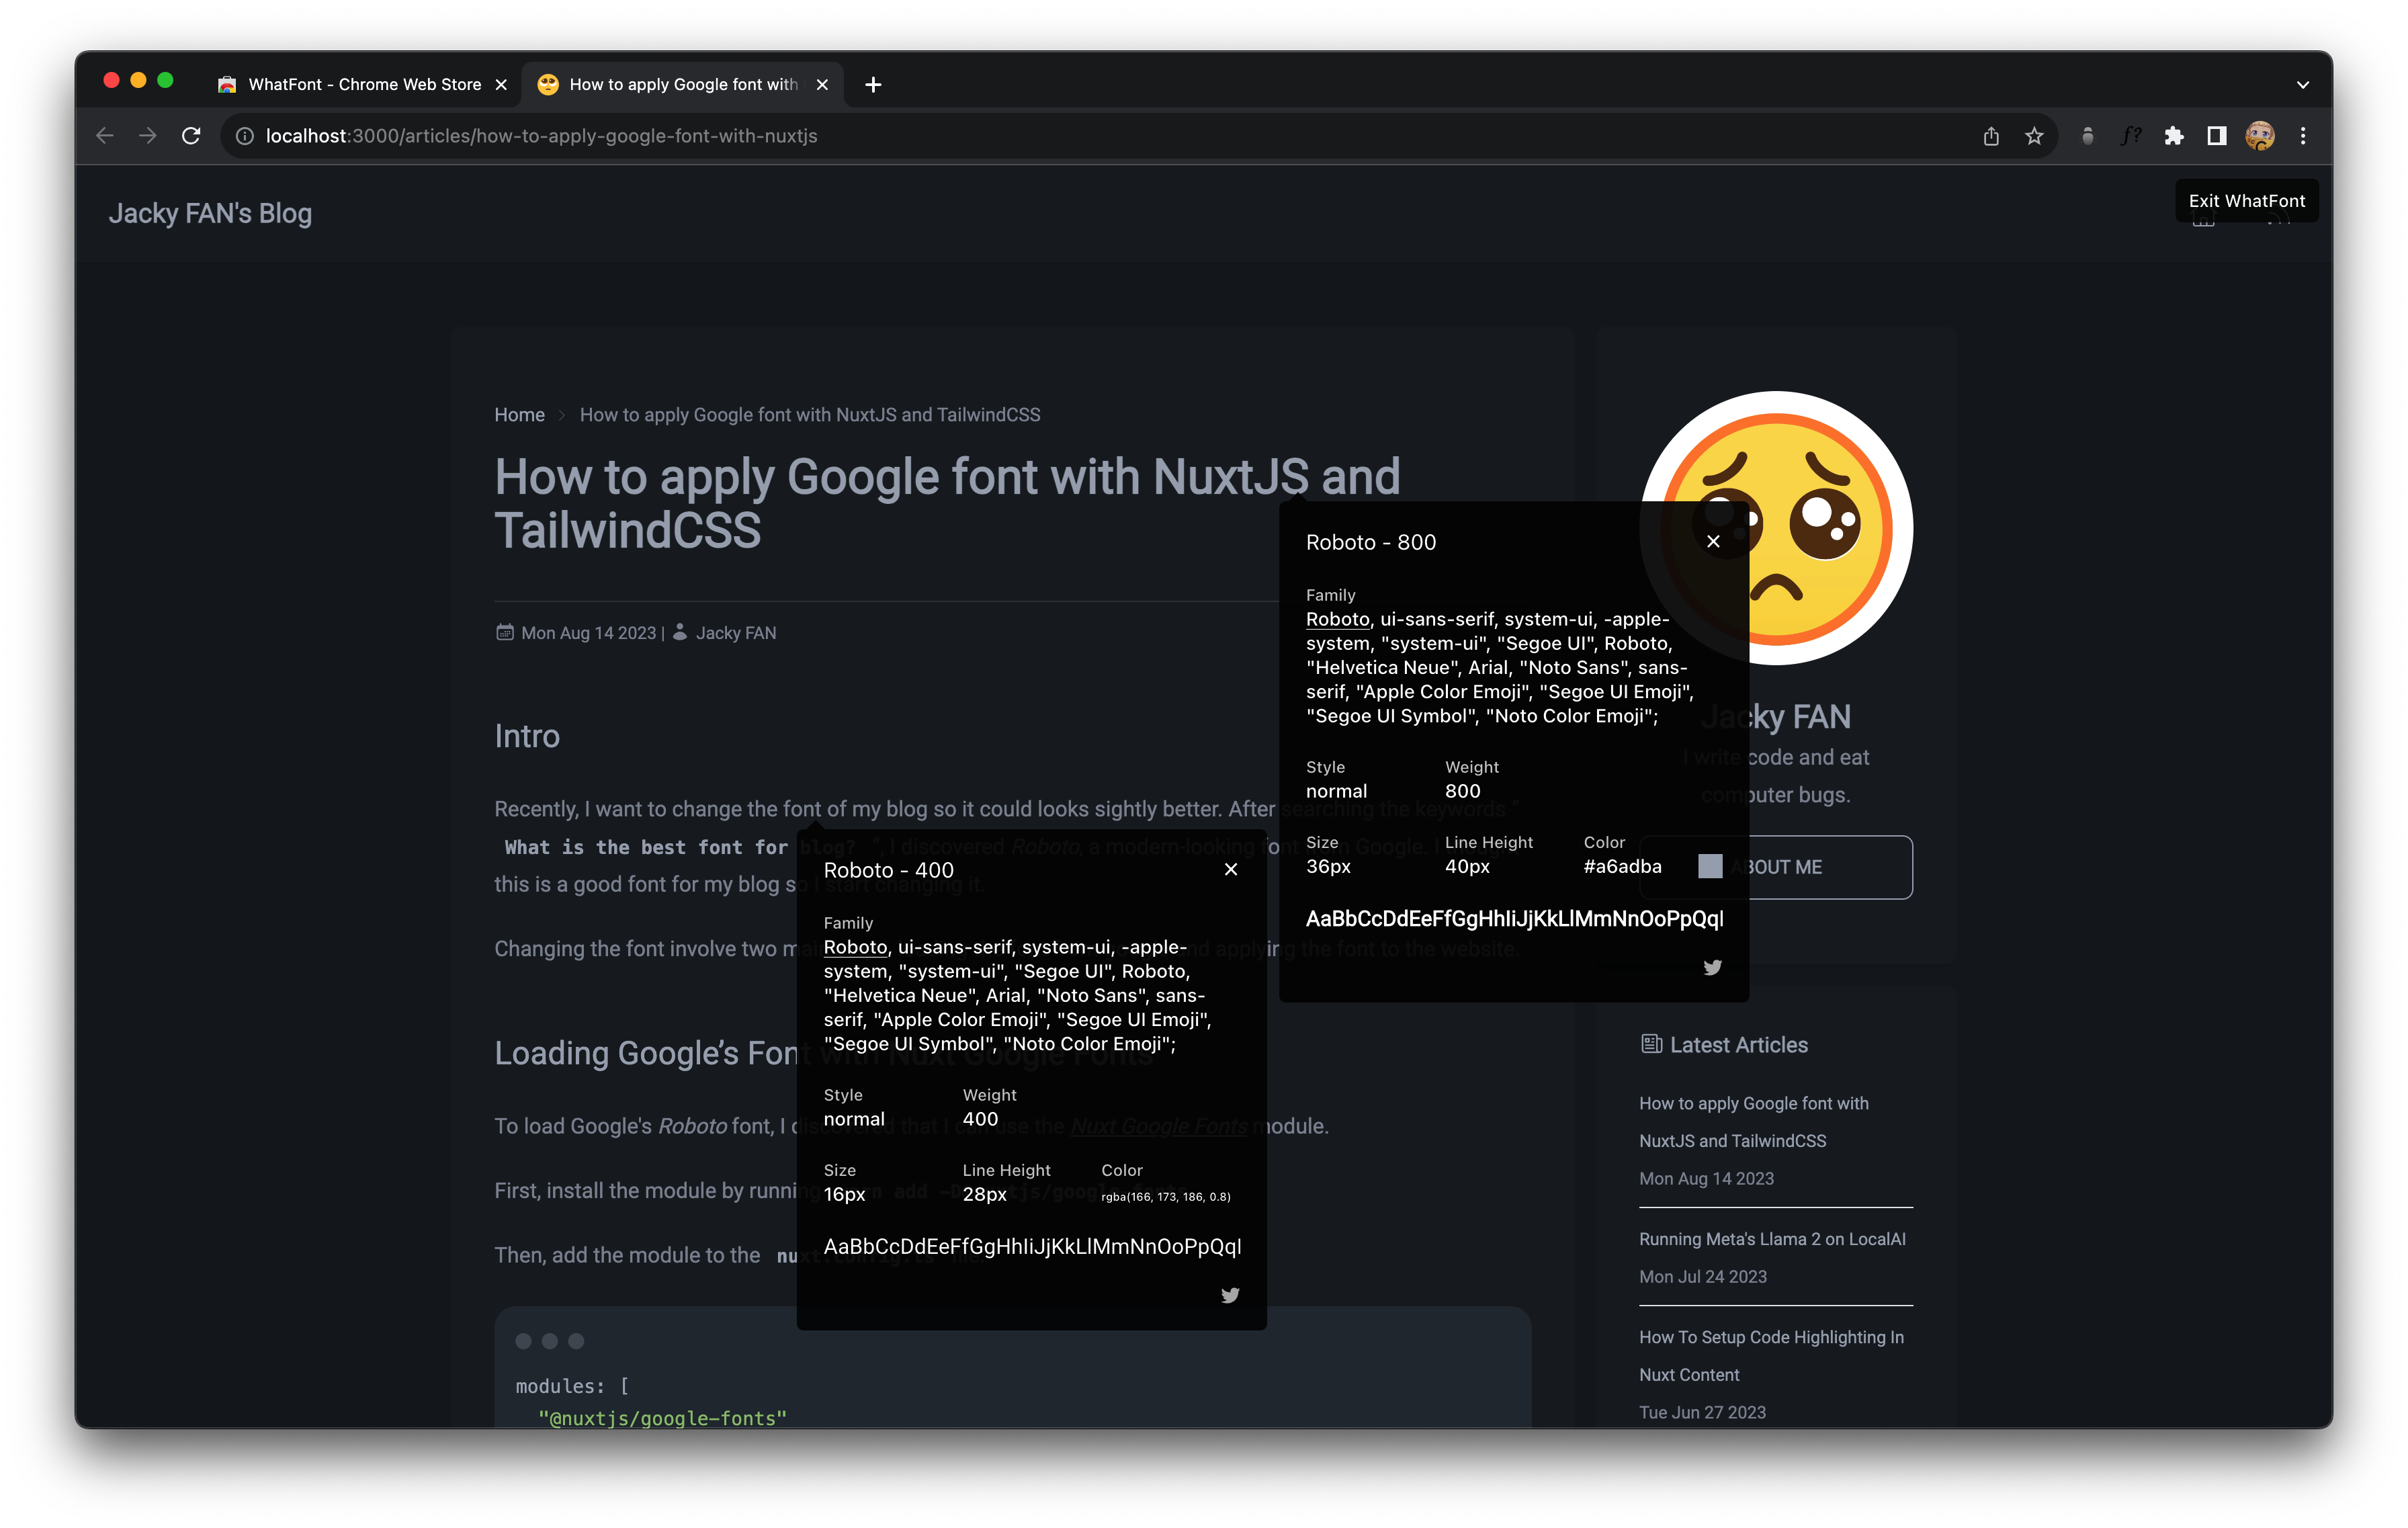Viewport: 2408px width, 1528px height.
Task: Open the Extensions puzzle piece icon
Action: pos(2174,136)
